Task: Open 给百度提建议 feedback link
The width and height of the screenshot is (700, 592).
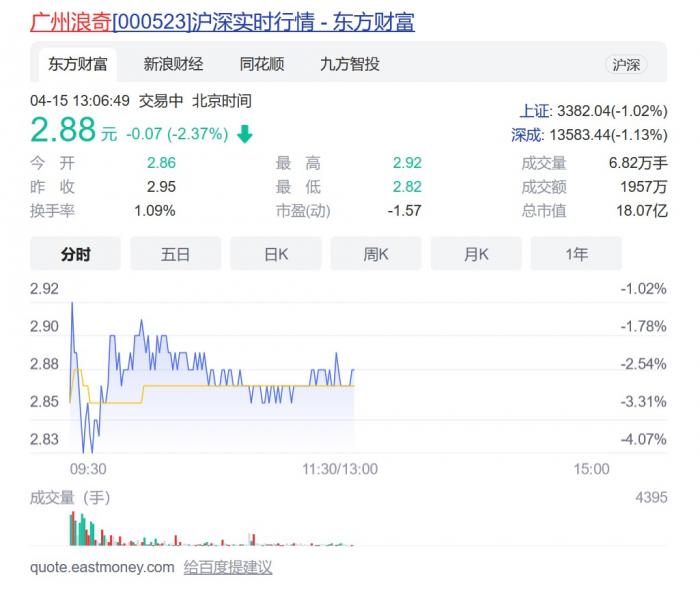Action: [x=228, y=567]
